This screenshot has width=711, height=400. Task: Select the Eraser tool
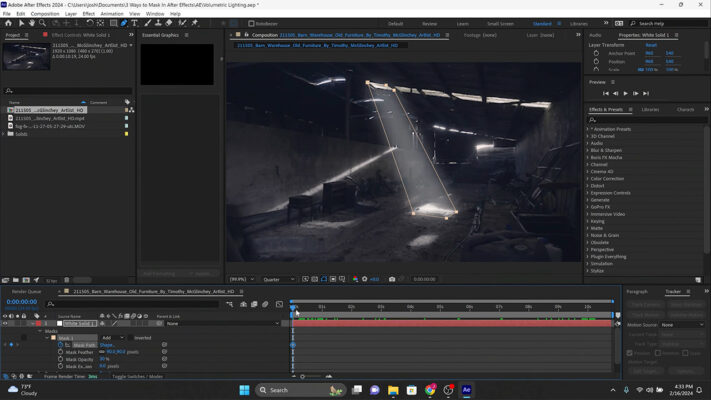[169, 23]
